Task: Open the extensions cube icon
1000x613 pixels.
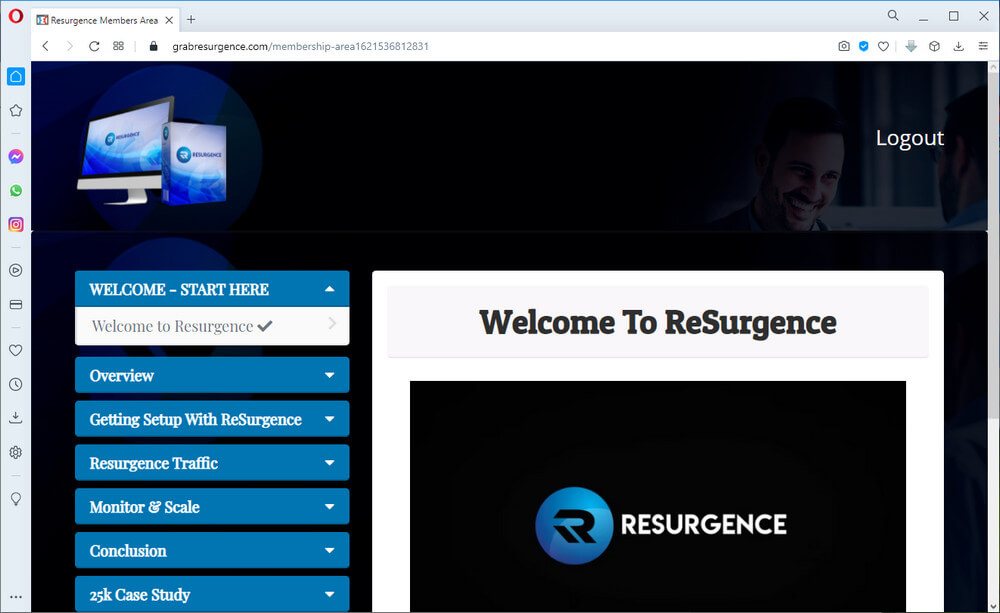Action: click(934, 46)
